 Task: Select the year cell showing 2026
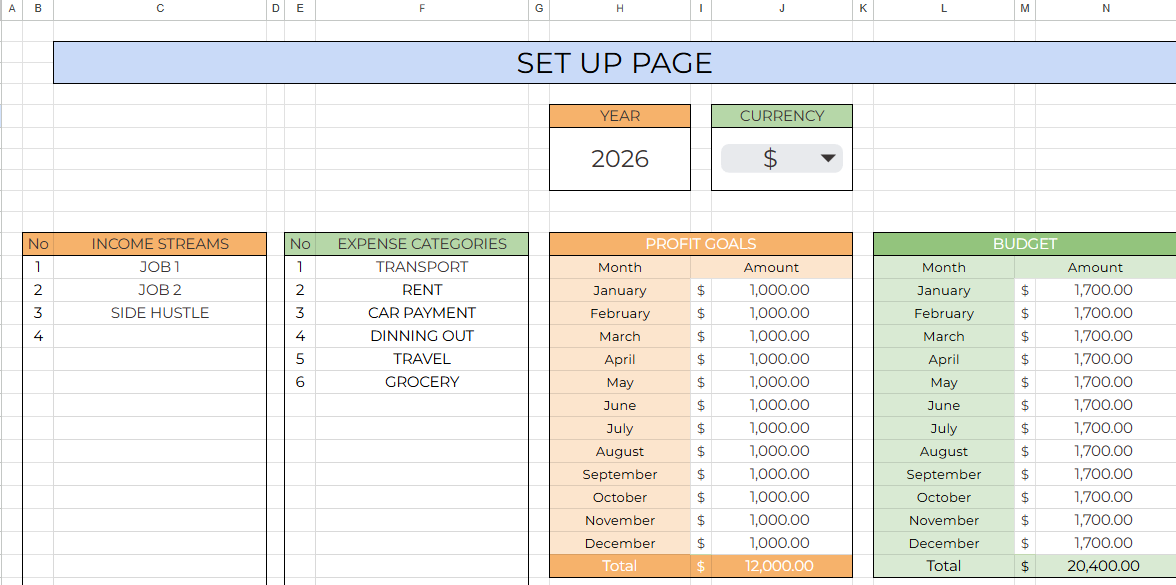(x=620, y=159)
